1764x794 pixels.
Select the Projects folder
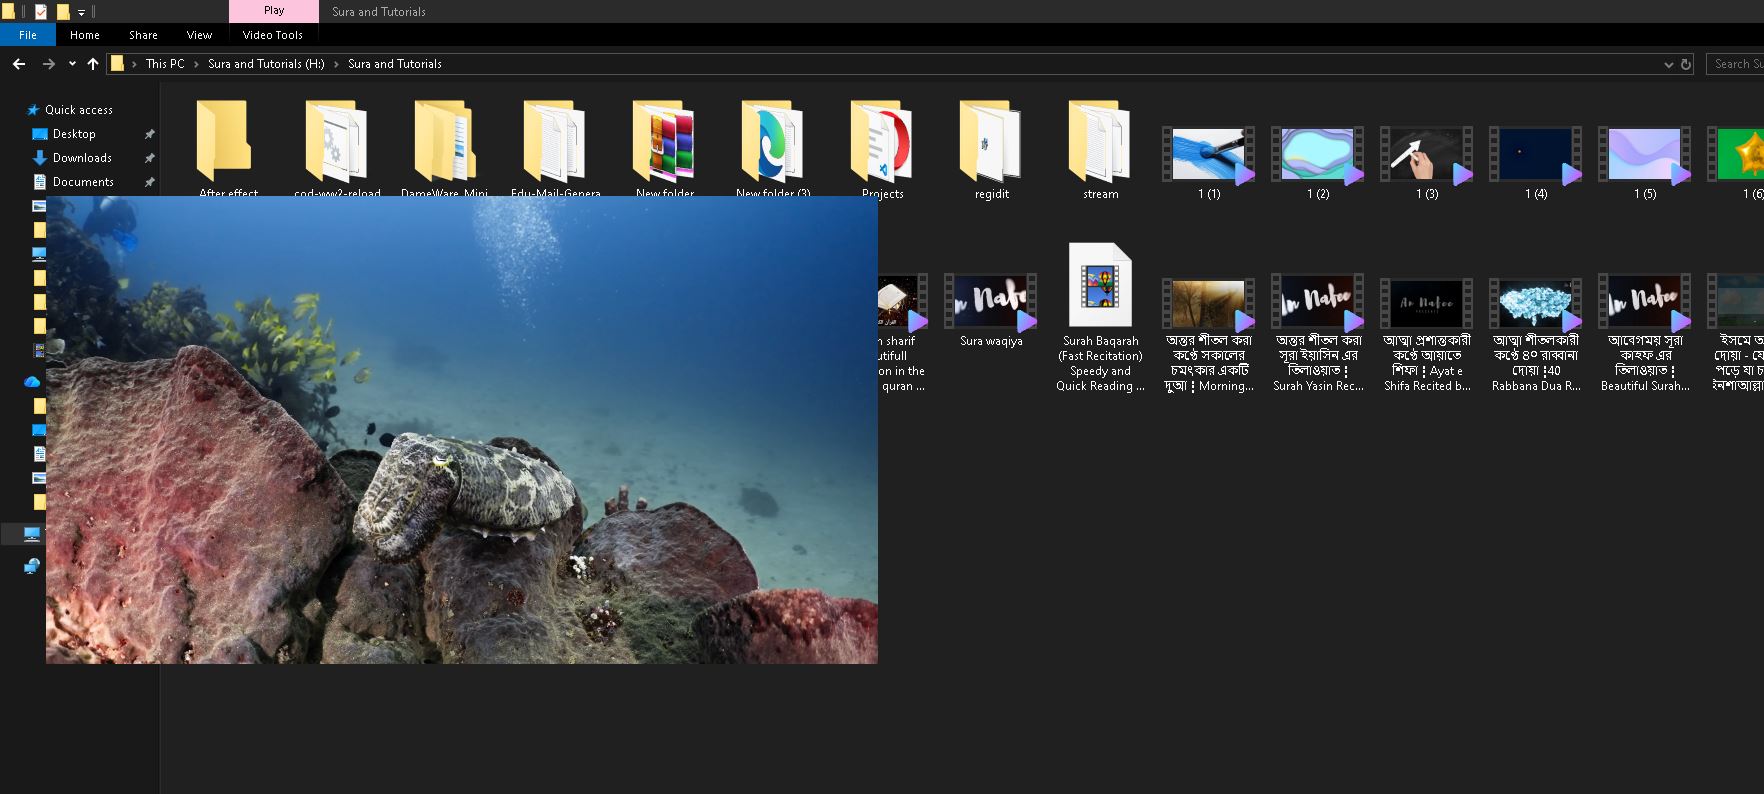pyautogui.click(x=882, y=148)
